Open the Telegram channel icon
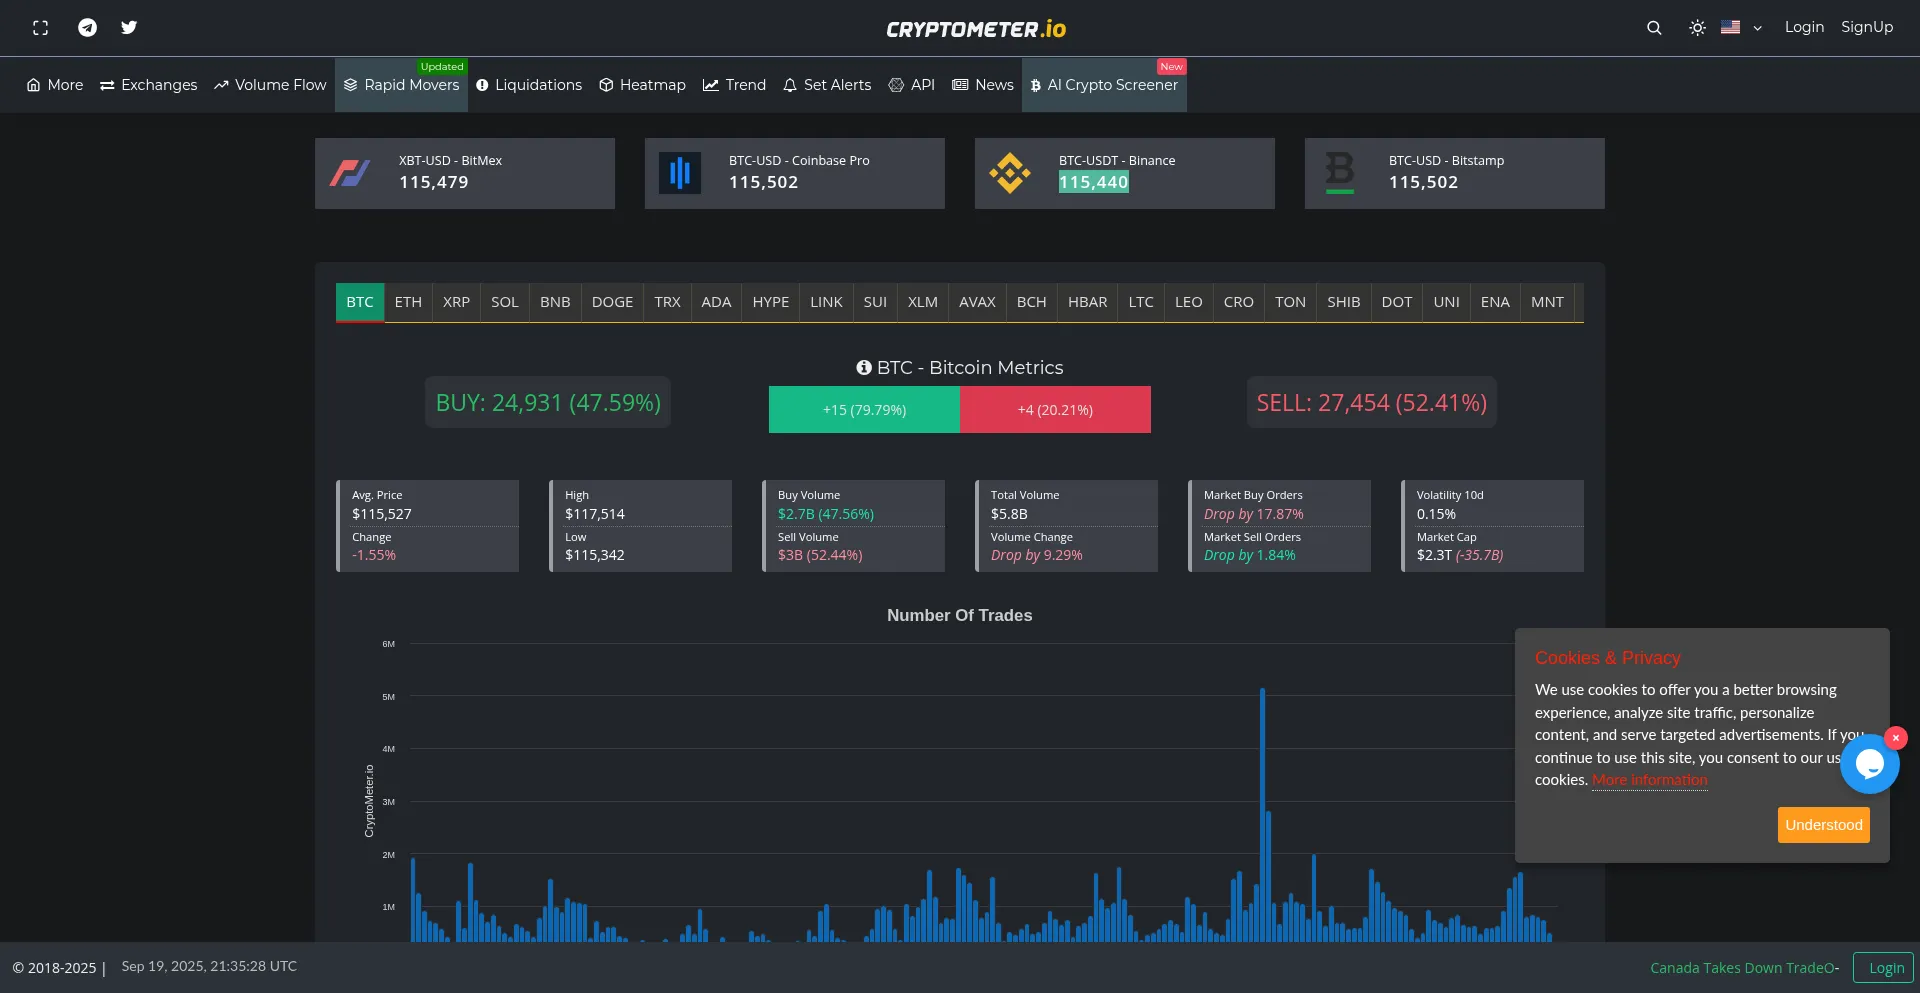The image size is (1920, 993). pyautogui.click(x=88, y=28)
